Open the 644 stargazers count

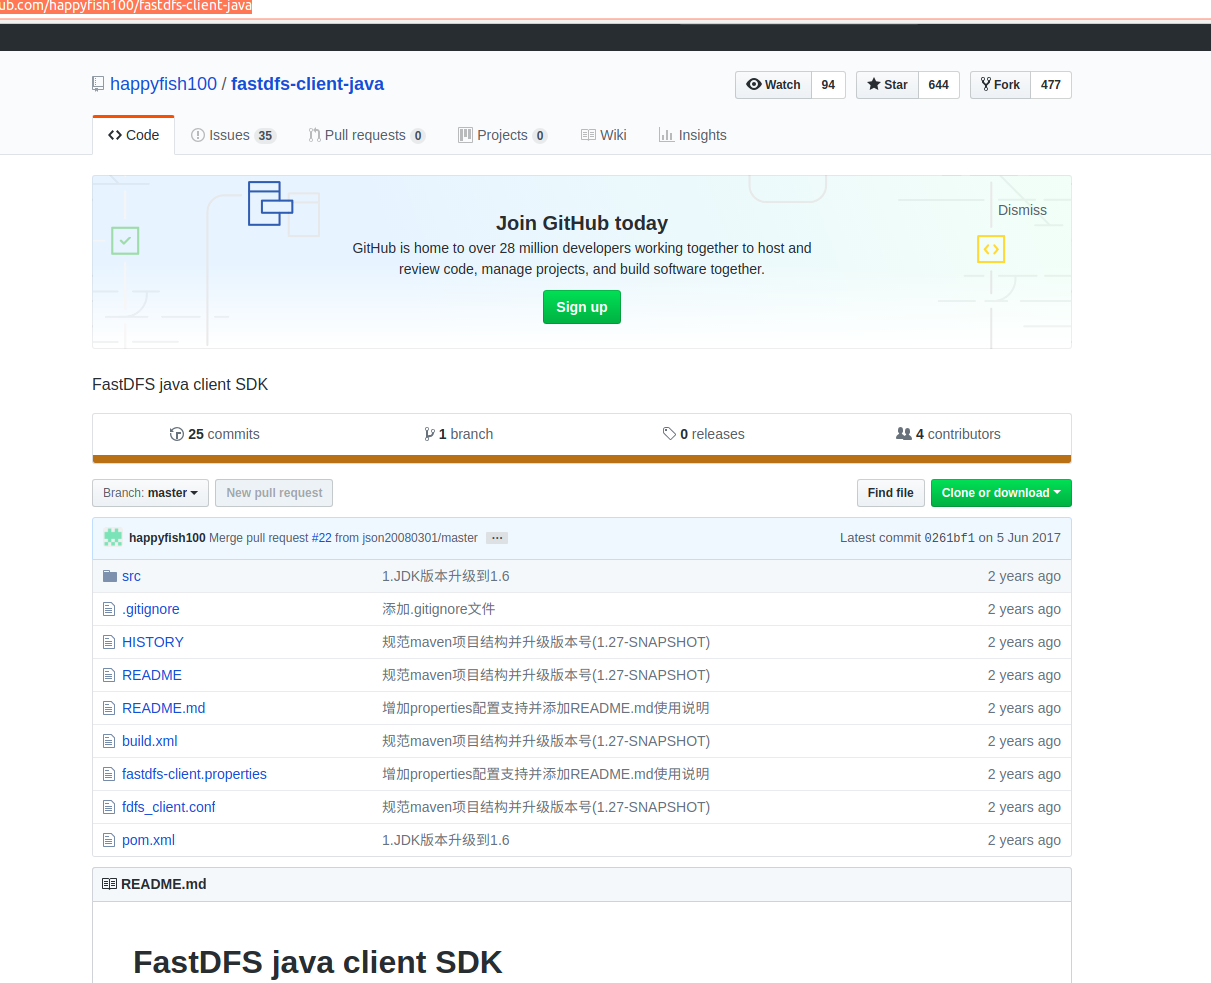(x=938, y=85)
